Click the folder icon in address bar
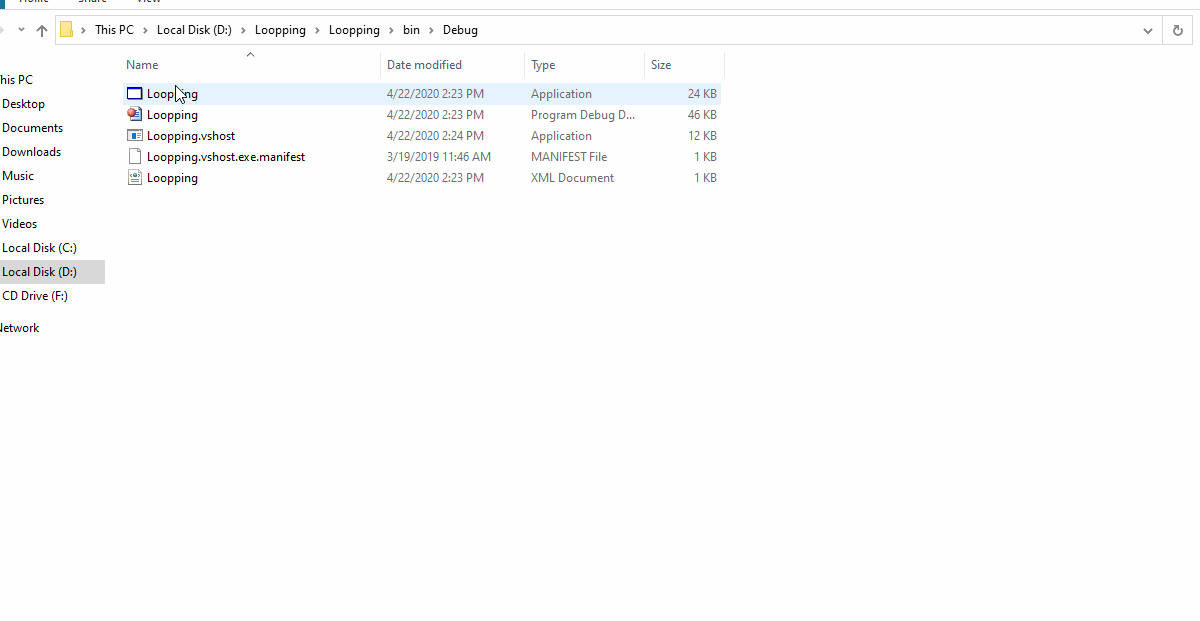Image resolution: width=1200 pixels, height=621 pixels. click(66, 30)
